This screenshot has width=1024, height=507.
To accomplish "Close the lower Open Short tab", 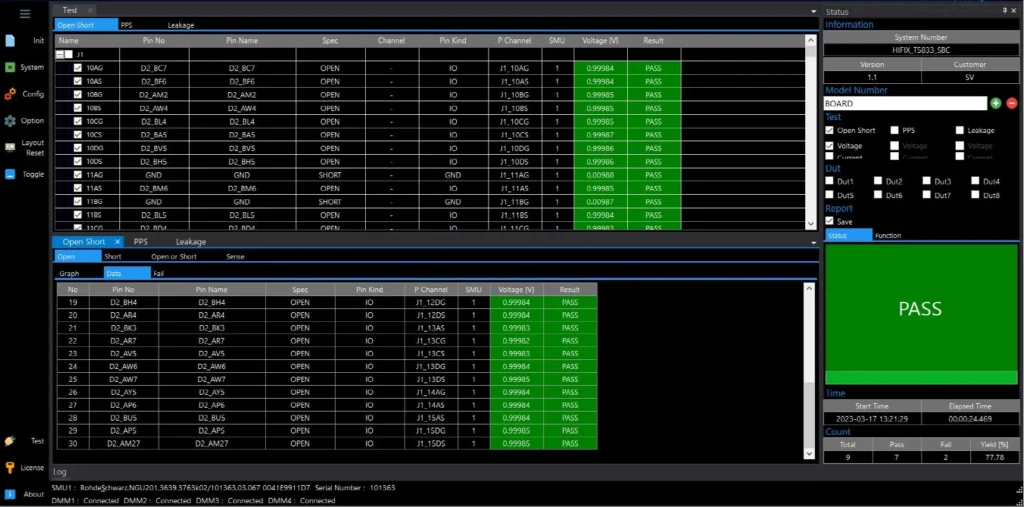I will point(116,242).
